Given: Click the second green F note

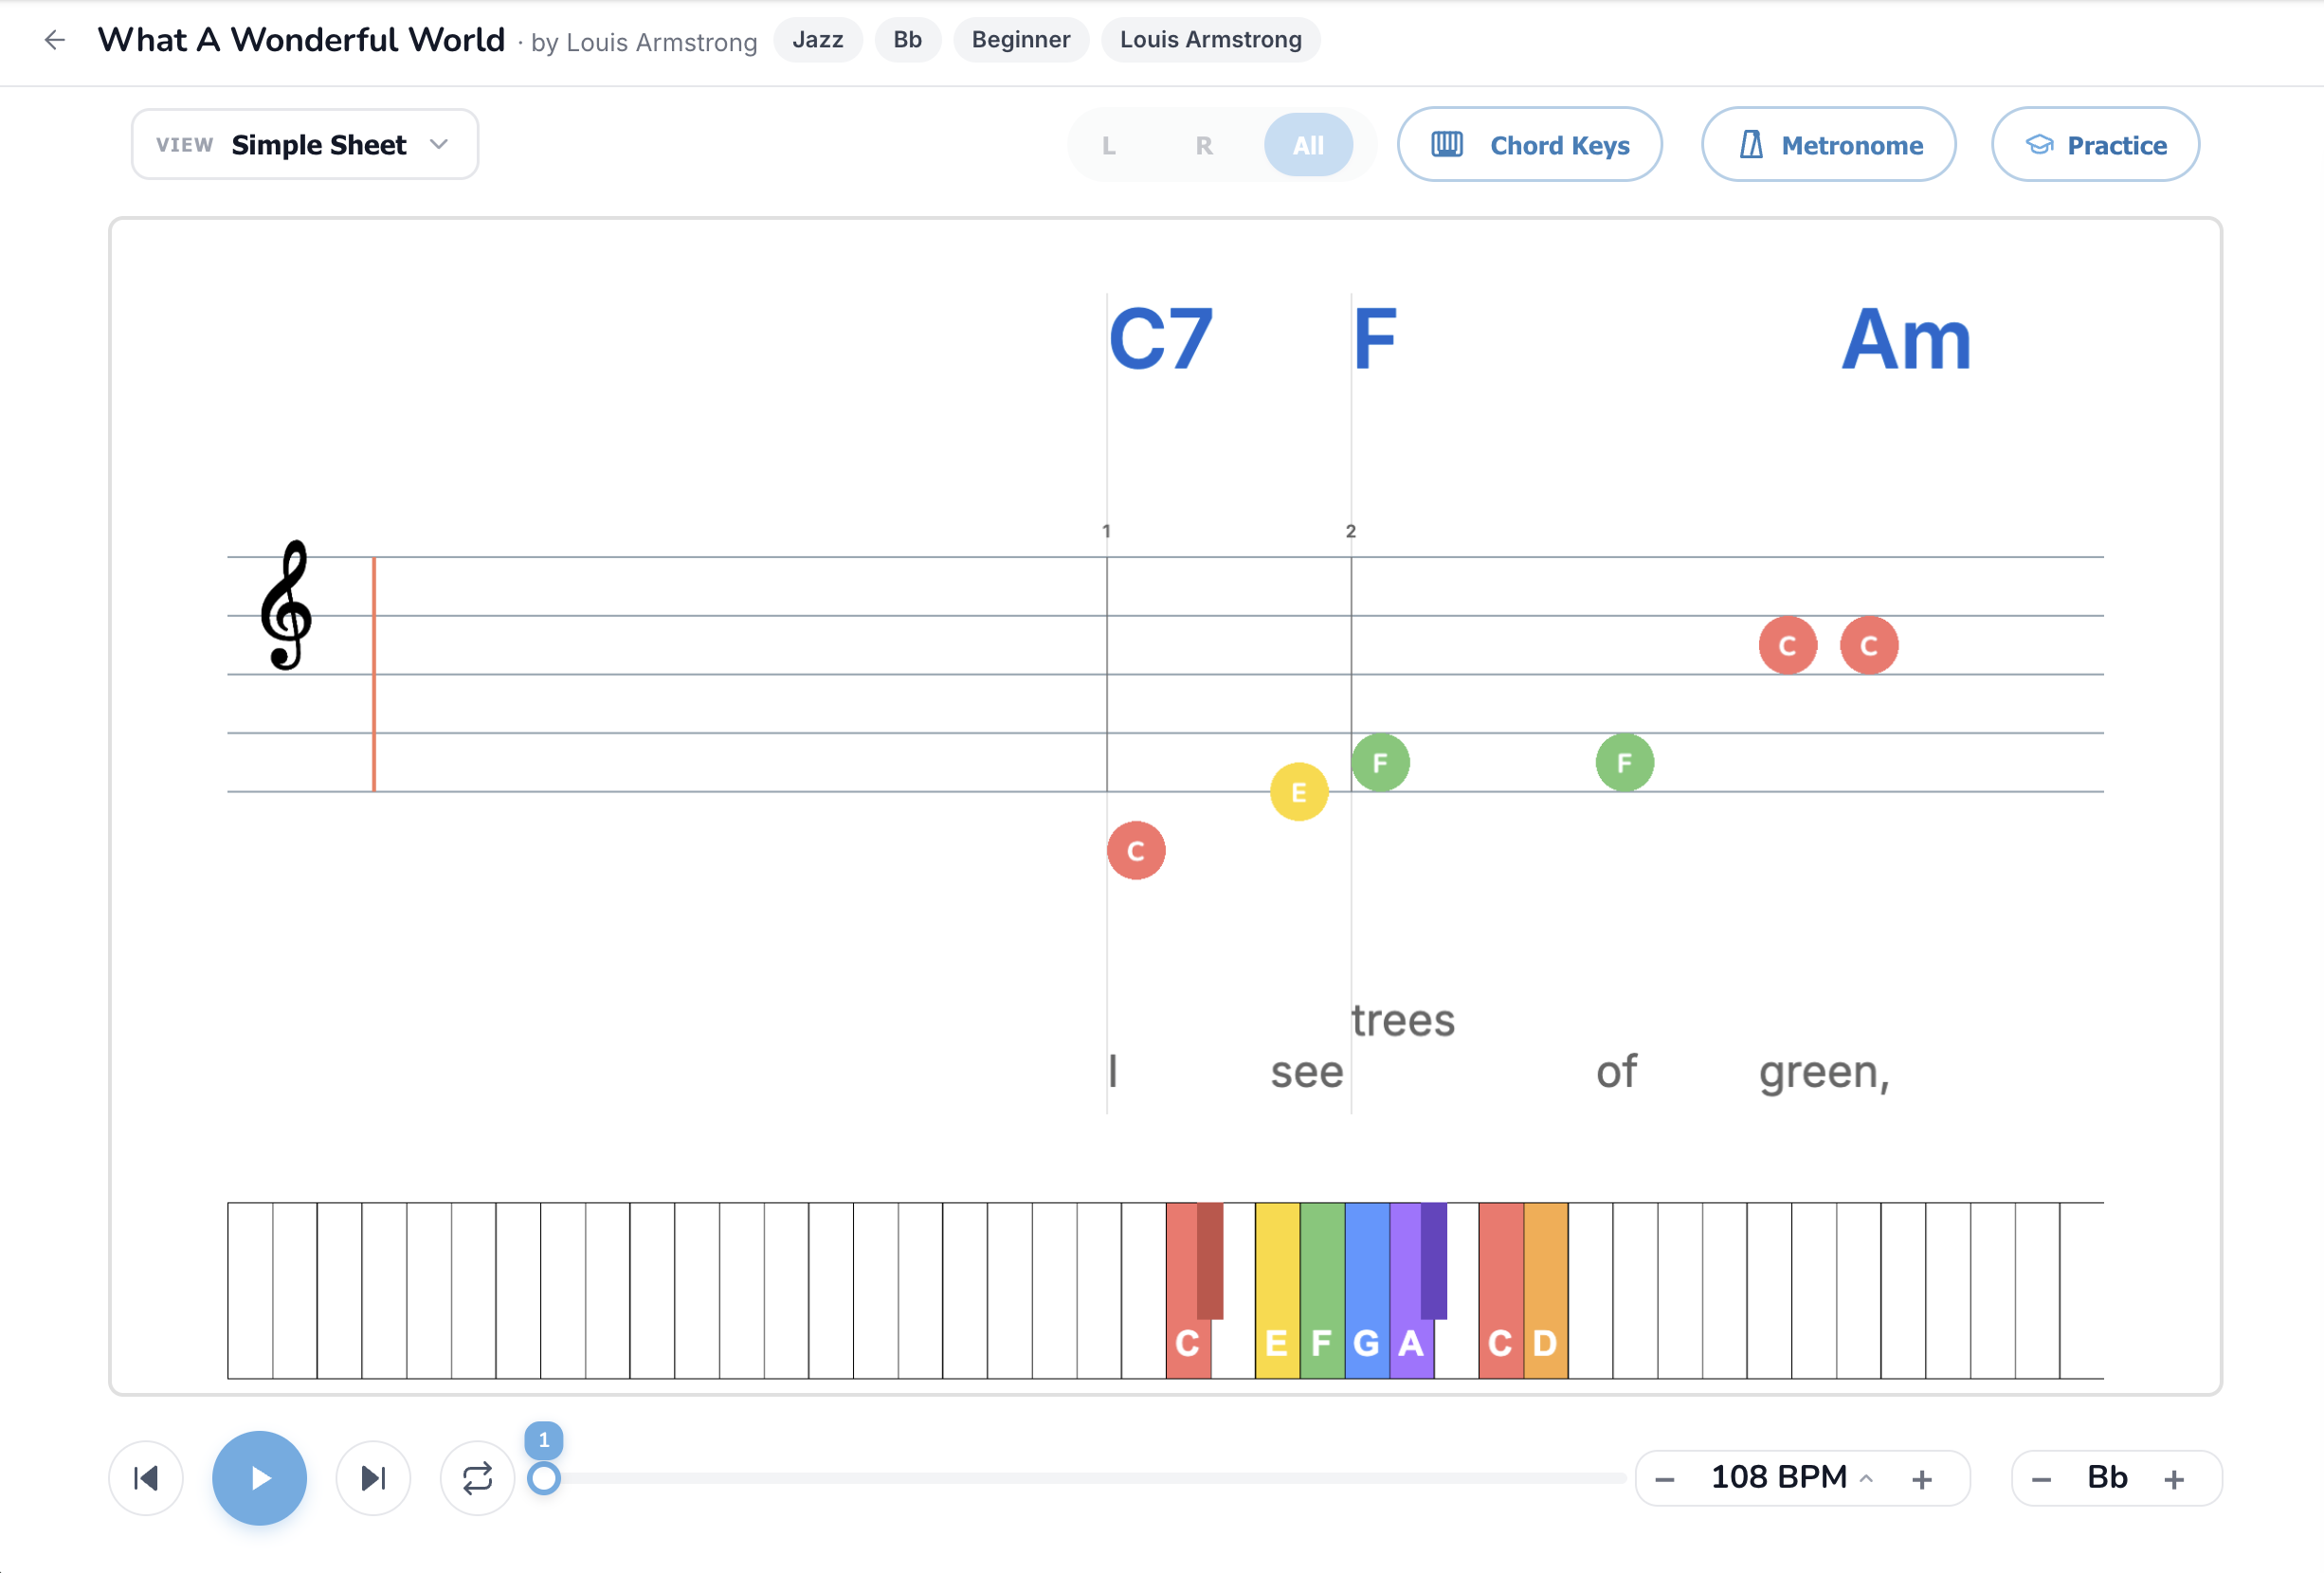Looking at the screenshot, I should coord(1624,763).
